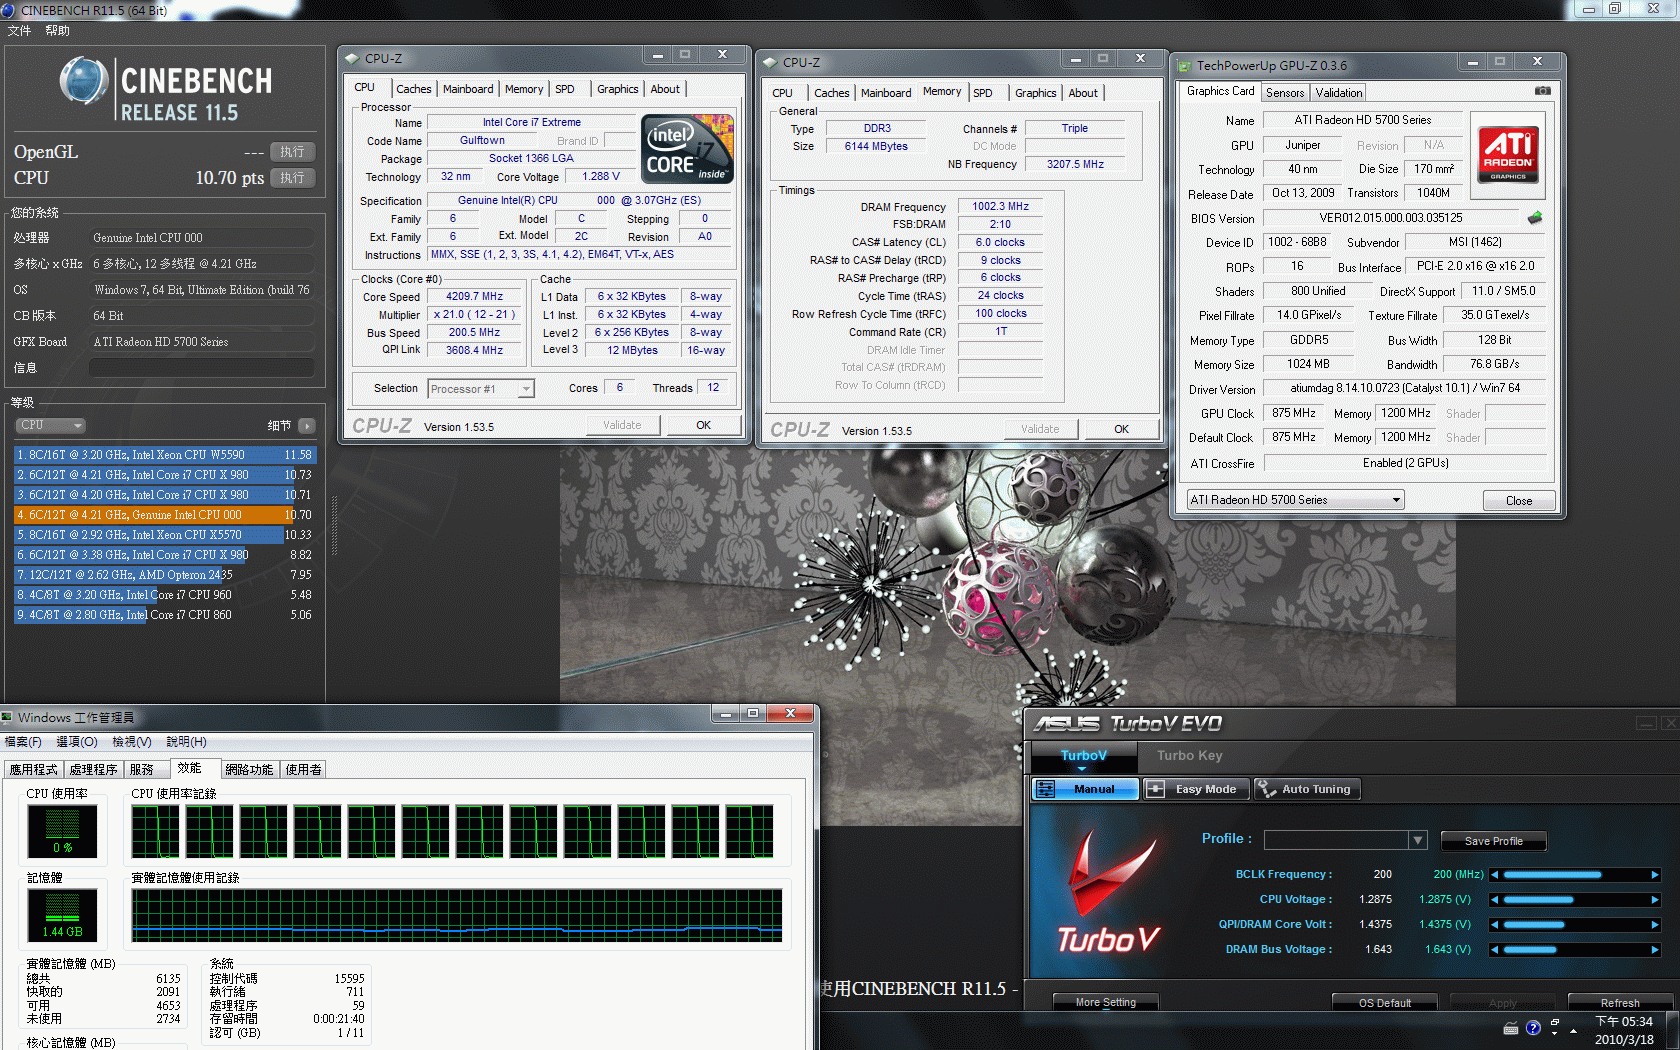Click the keyboard icon in the system tray

[x=1511, y=1029]
